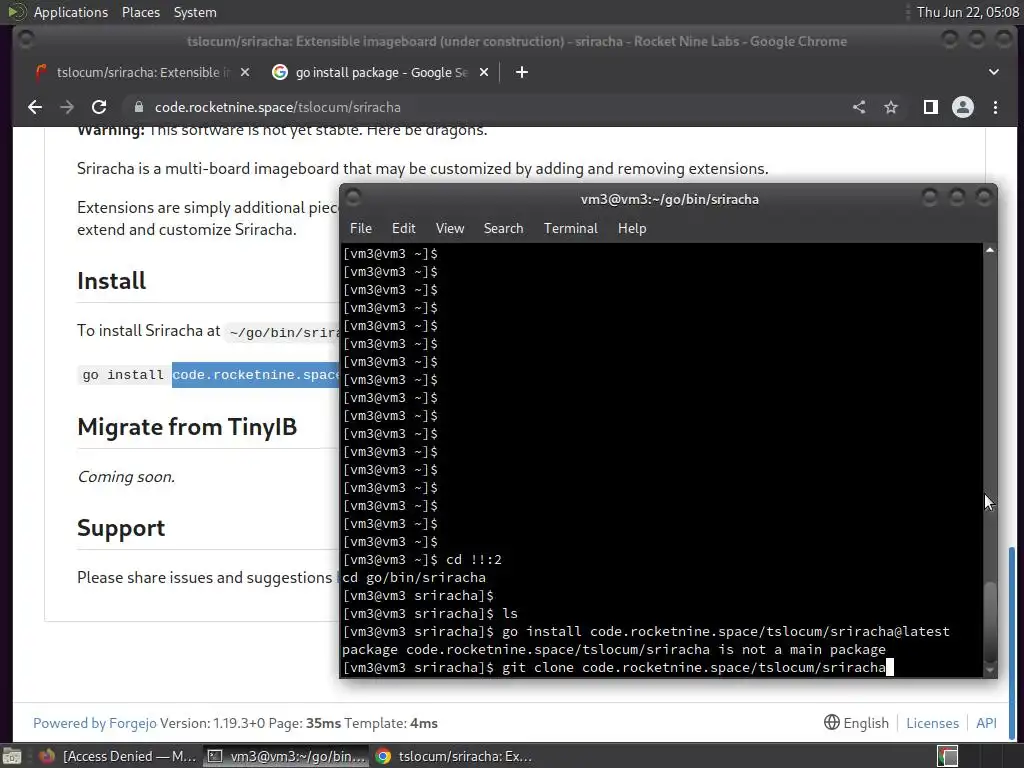1024x768 pixels.
Task: Click the terminal scrollbar thumb
Action: [x=990, y=620]
